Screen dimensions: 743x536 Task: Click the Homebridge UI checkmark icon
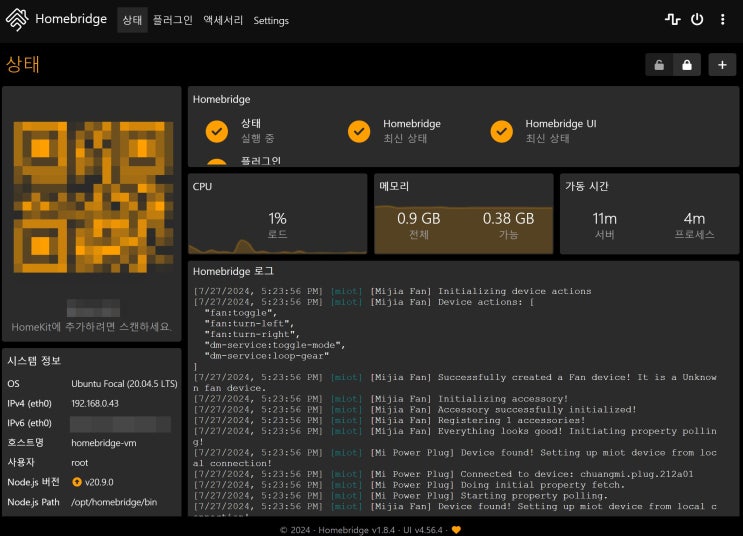pyautogui.click(x=501, y=131)
